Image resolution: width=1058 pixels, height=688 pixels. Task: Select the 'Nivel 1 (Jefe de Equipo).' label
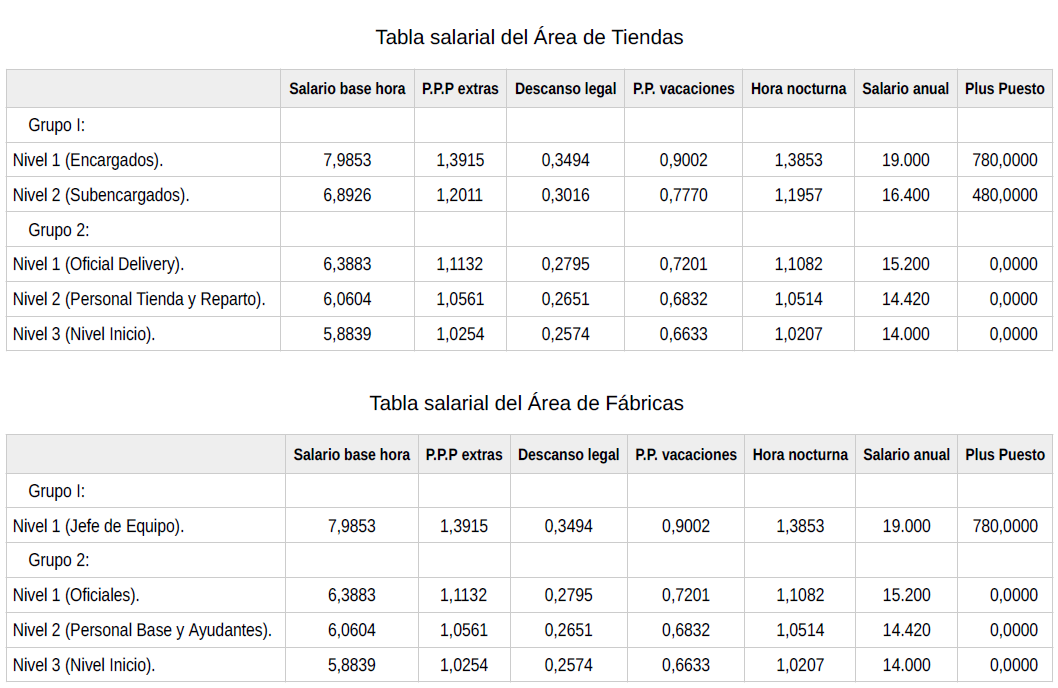tap(98, 526)
